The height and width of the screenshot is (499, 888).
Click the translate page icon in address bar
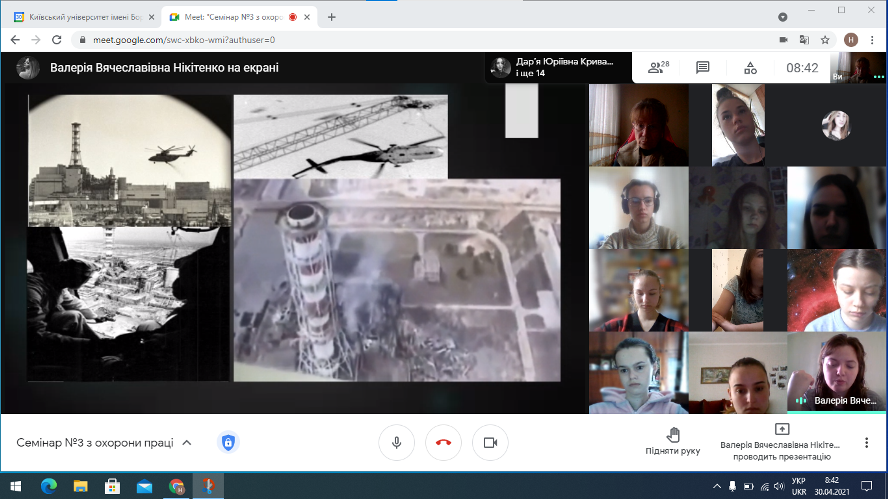(804, 40)
